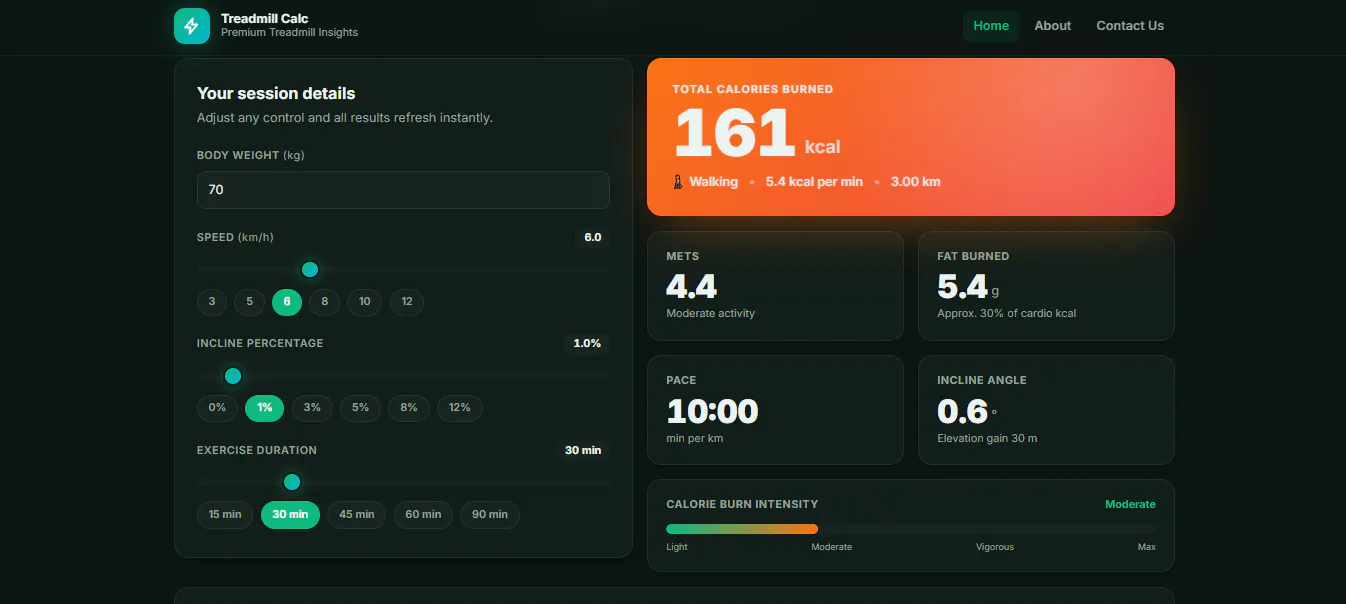
Task: Select speed preset 3
Action: click(x=212, y=302)
